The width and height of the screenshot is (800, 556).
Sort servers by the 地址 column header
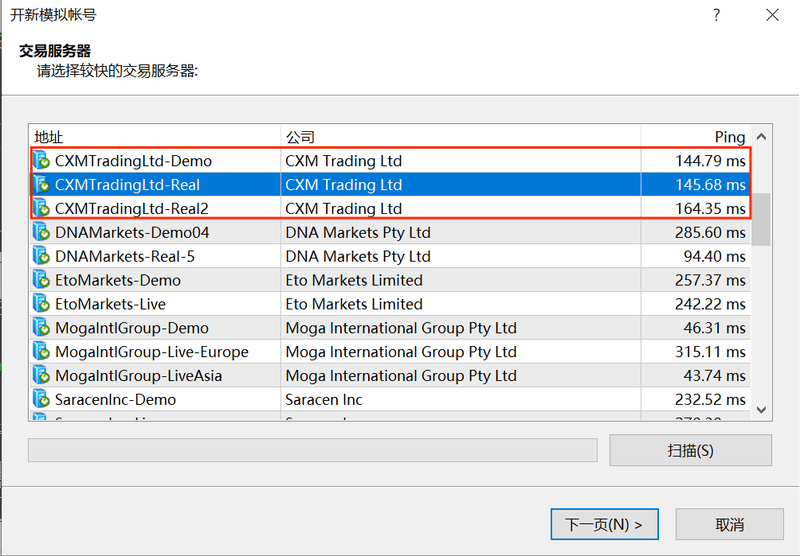pos(155,137)
